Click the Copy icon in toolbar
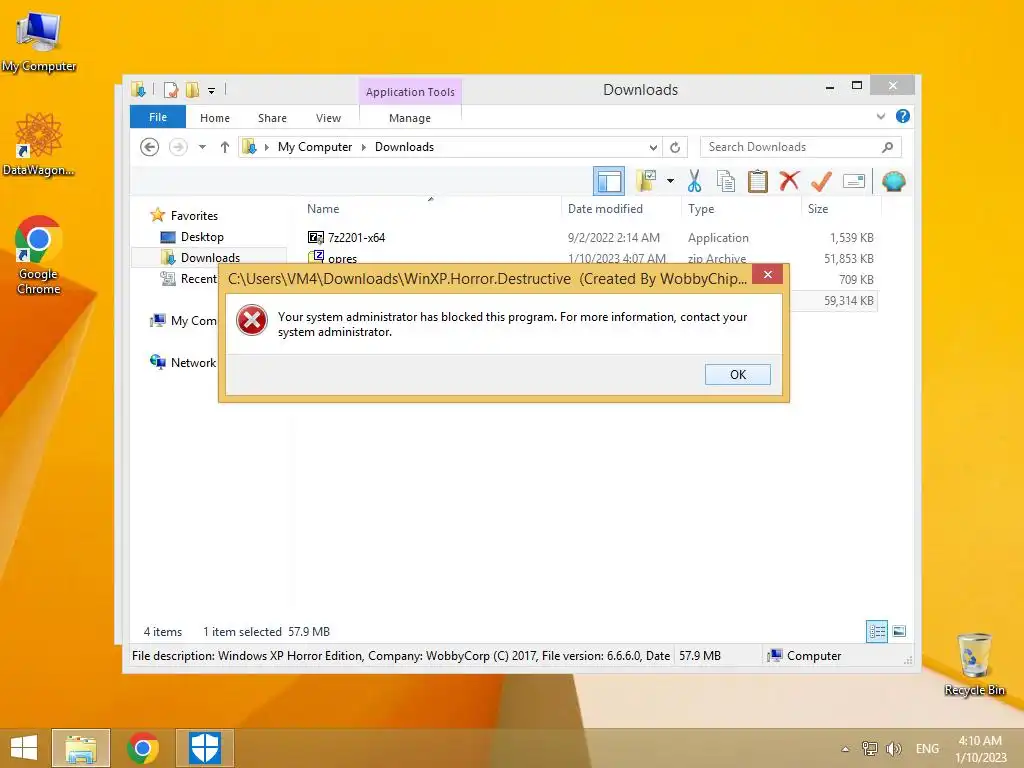This screenshot has height=768, width=1024. click(726, 181)
